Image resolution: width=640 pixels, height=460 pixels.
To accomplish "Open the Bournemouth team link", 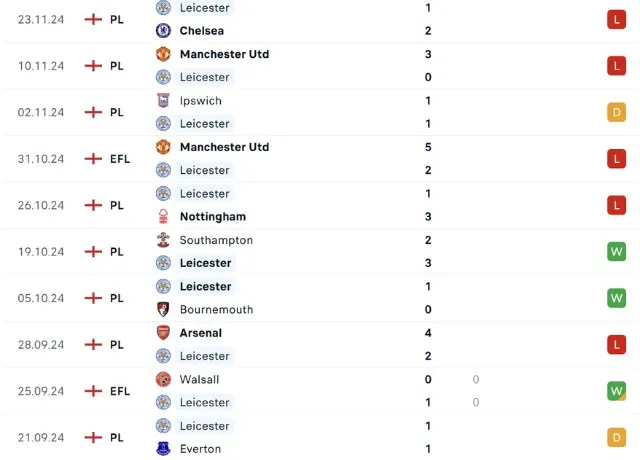I will [216, 310].
